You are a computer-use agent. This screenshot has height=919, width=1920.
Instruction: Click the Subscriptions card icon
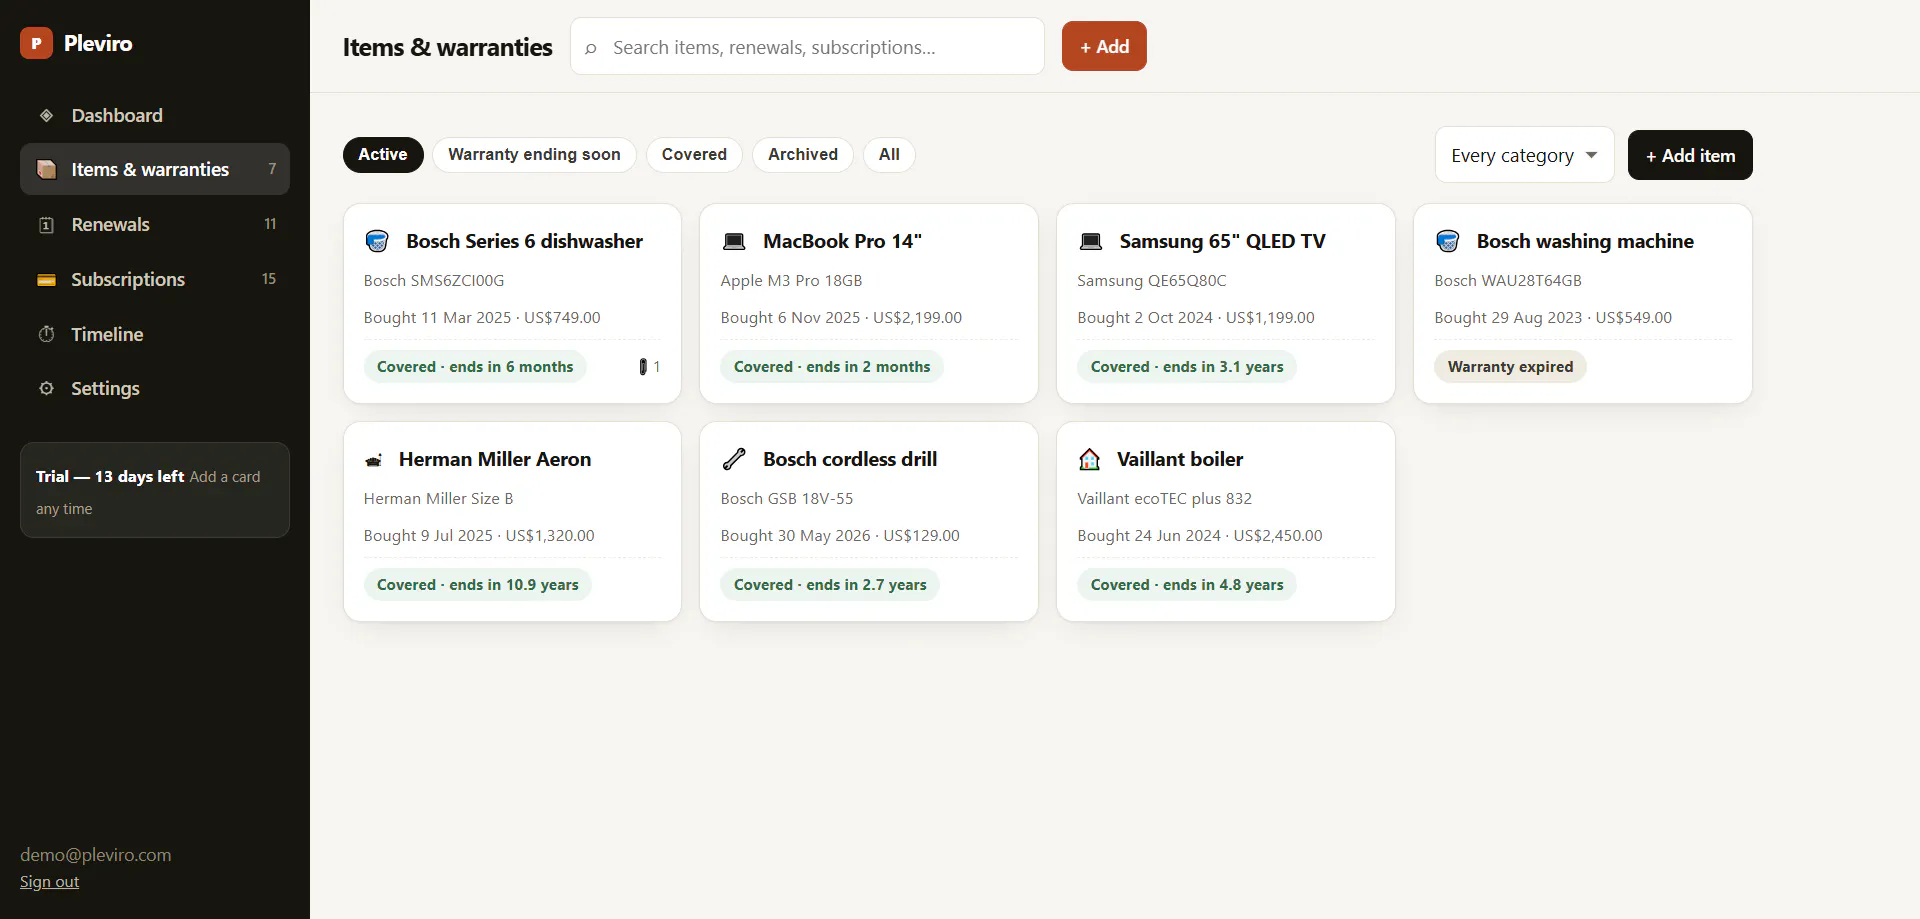click(x=46, y=280)
